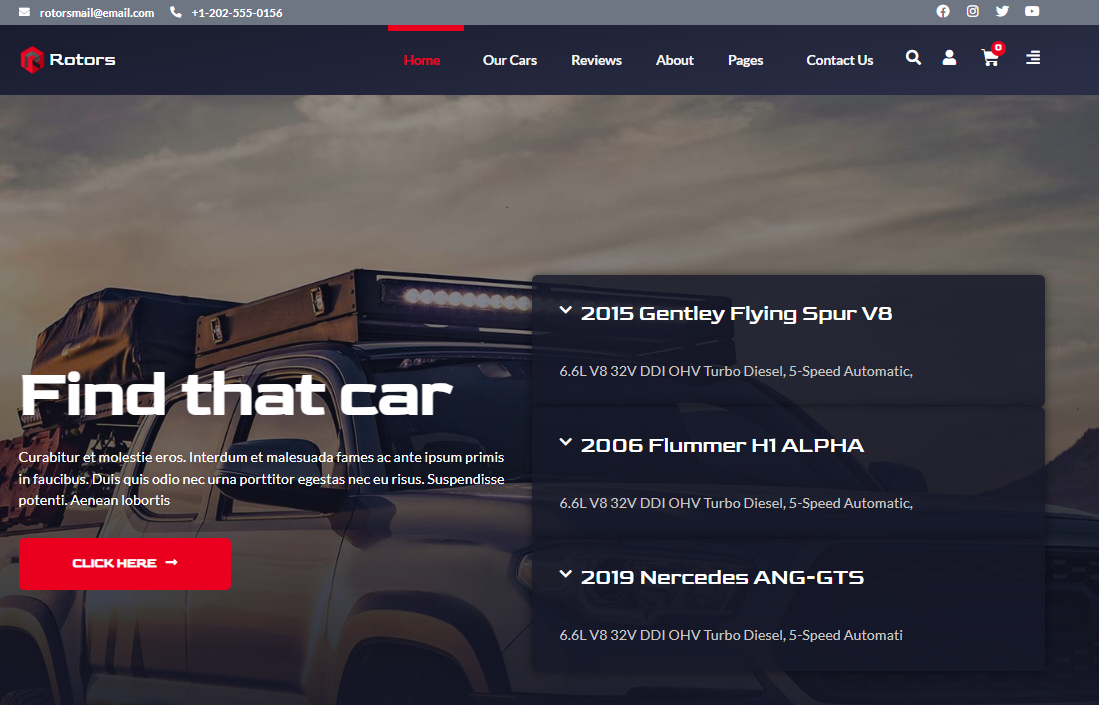Open the Our Cars menu item
Viewport: 1099px width, 705px height.
[x=510, y=60]
